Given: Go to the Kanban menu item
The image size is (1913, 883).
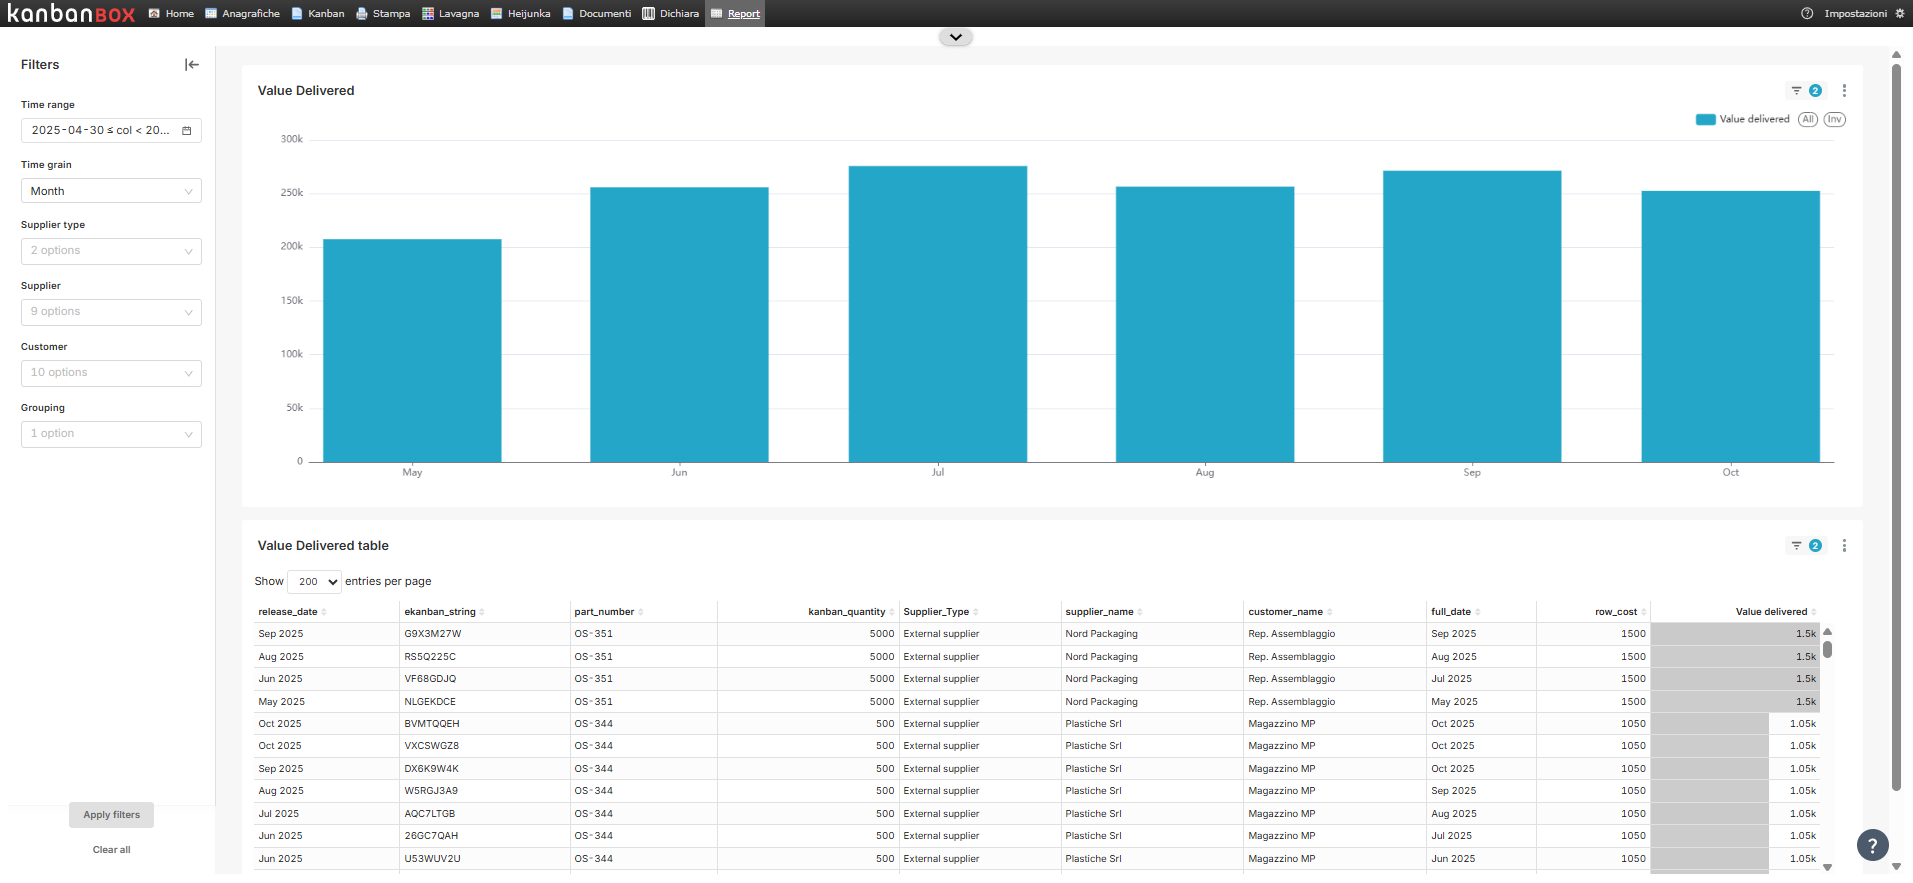Looking at the screenshot, I should click(x=318, y=14).
